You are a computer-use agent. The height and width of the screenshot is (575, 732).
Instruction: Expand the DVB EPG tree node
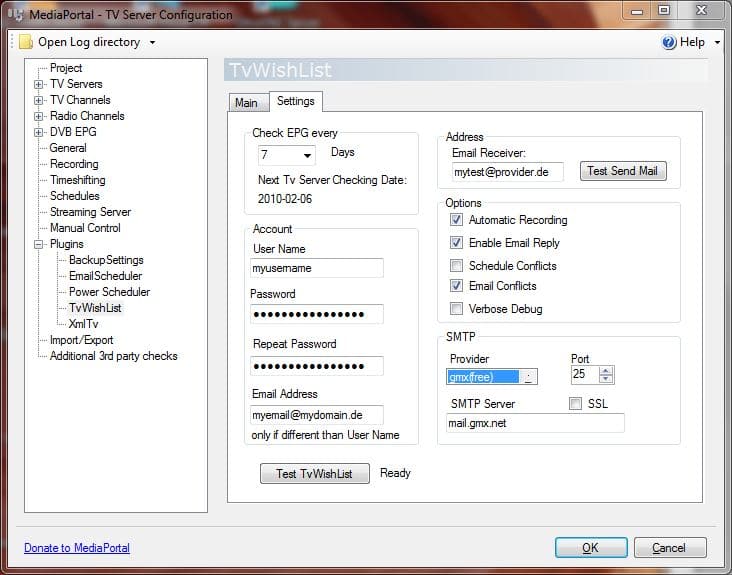[x=39, y=132]
